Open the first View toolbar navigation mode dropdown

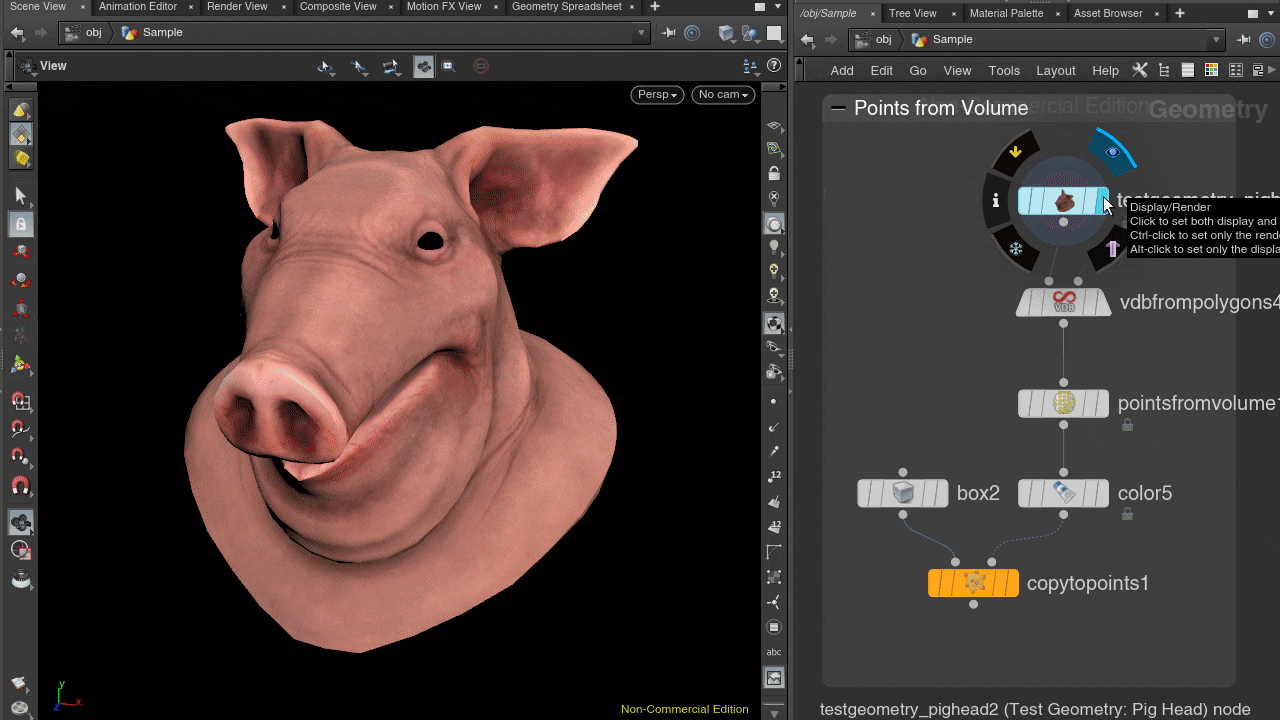point(326,67)
